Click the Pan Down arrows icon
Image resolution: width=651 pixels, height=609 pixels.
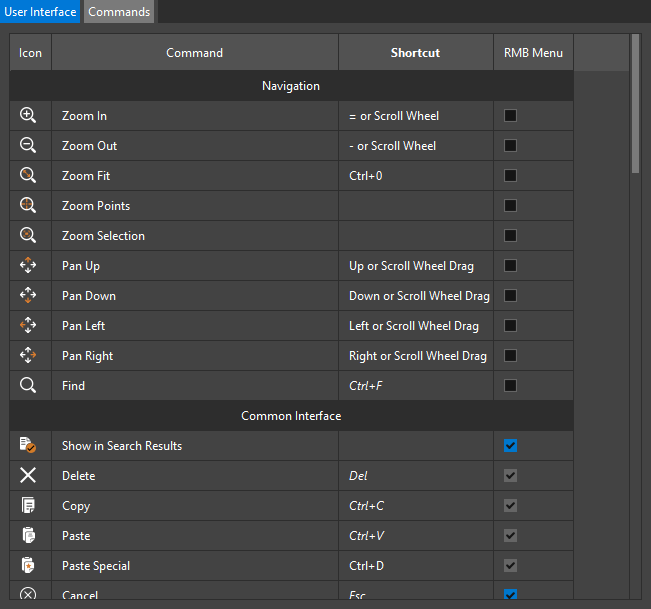point(28,295)
